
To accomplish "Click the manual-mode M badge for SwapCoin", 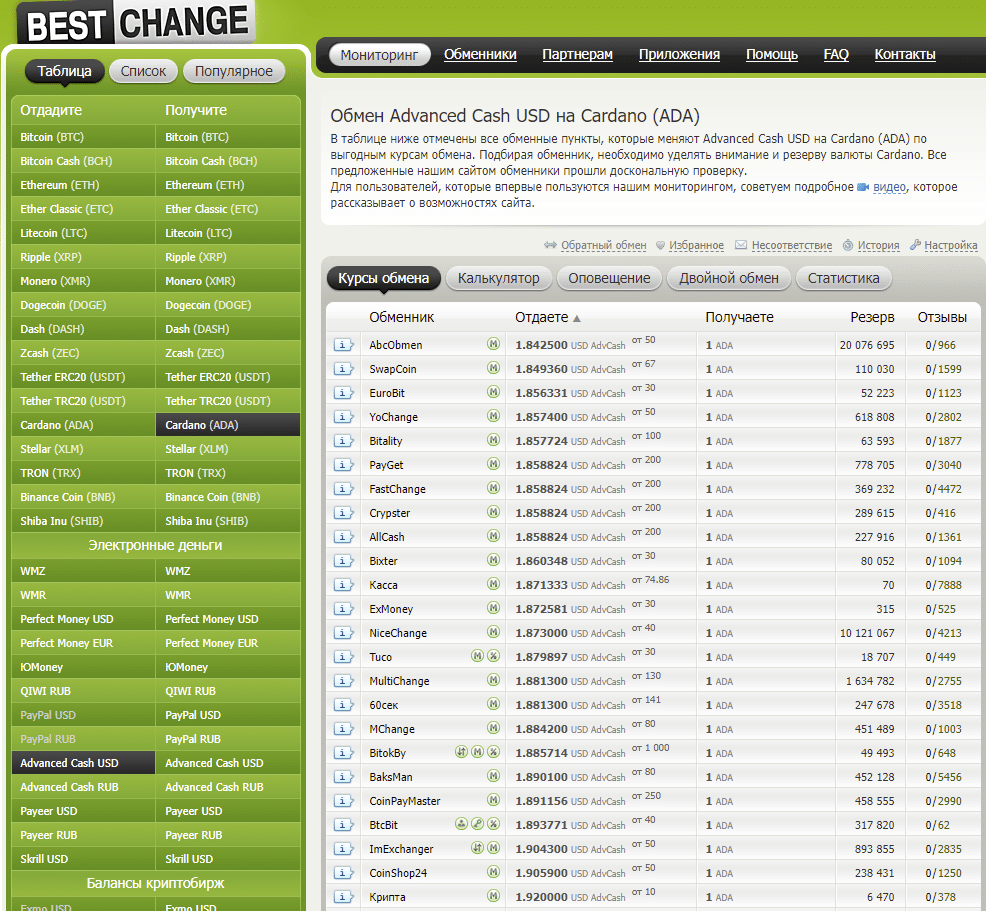I will (x=493, y=369).
